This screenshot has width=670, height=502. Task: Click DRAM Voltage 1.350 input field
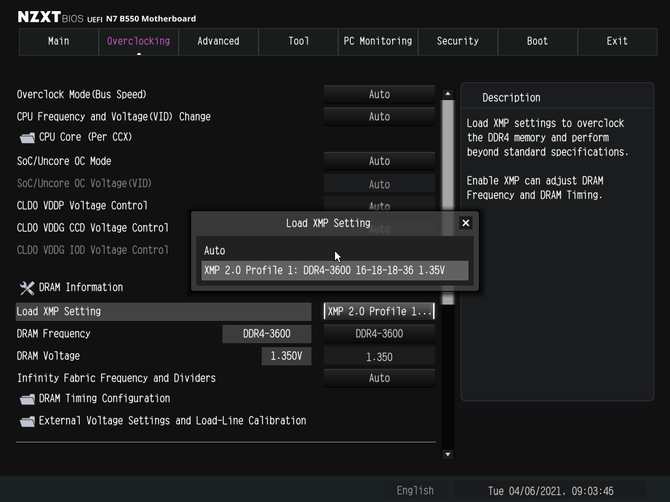379,357
